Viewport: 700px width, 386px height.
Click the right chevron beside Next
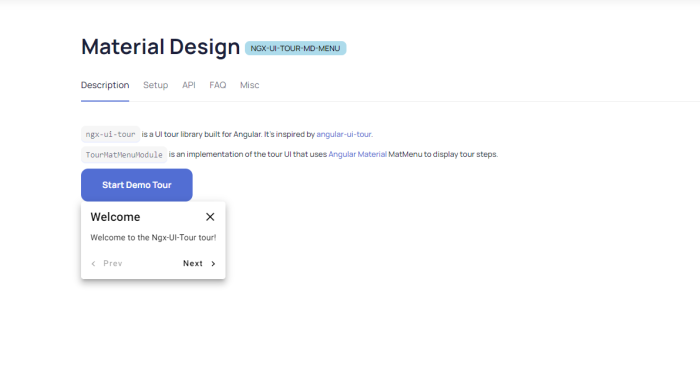(x=213, y=264)
